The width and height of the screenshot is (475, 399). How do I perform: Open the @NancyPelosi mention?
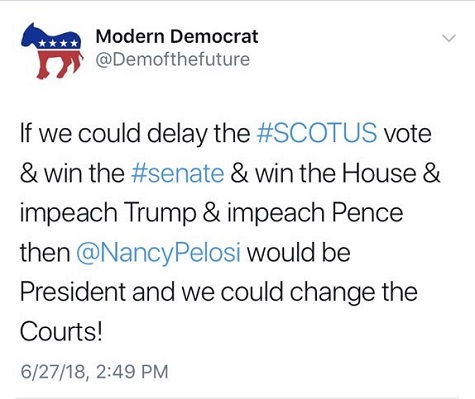(158, 253)
